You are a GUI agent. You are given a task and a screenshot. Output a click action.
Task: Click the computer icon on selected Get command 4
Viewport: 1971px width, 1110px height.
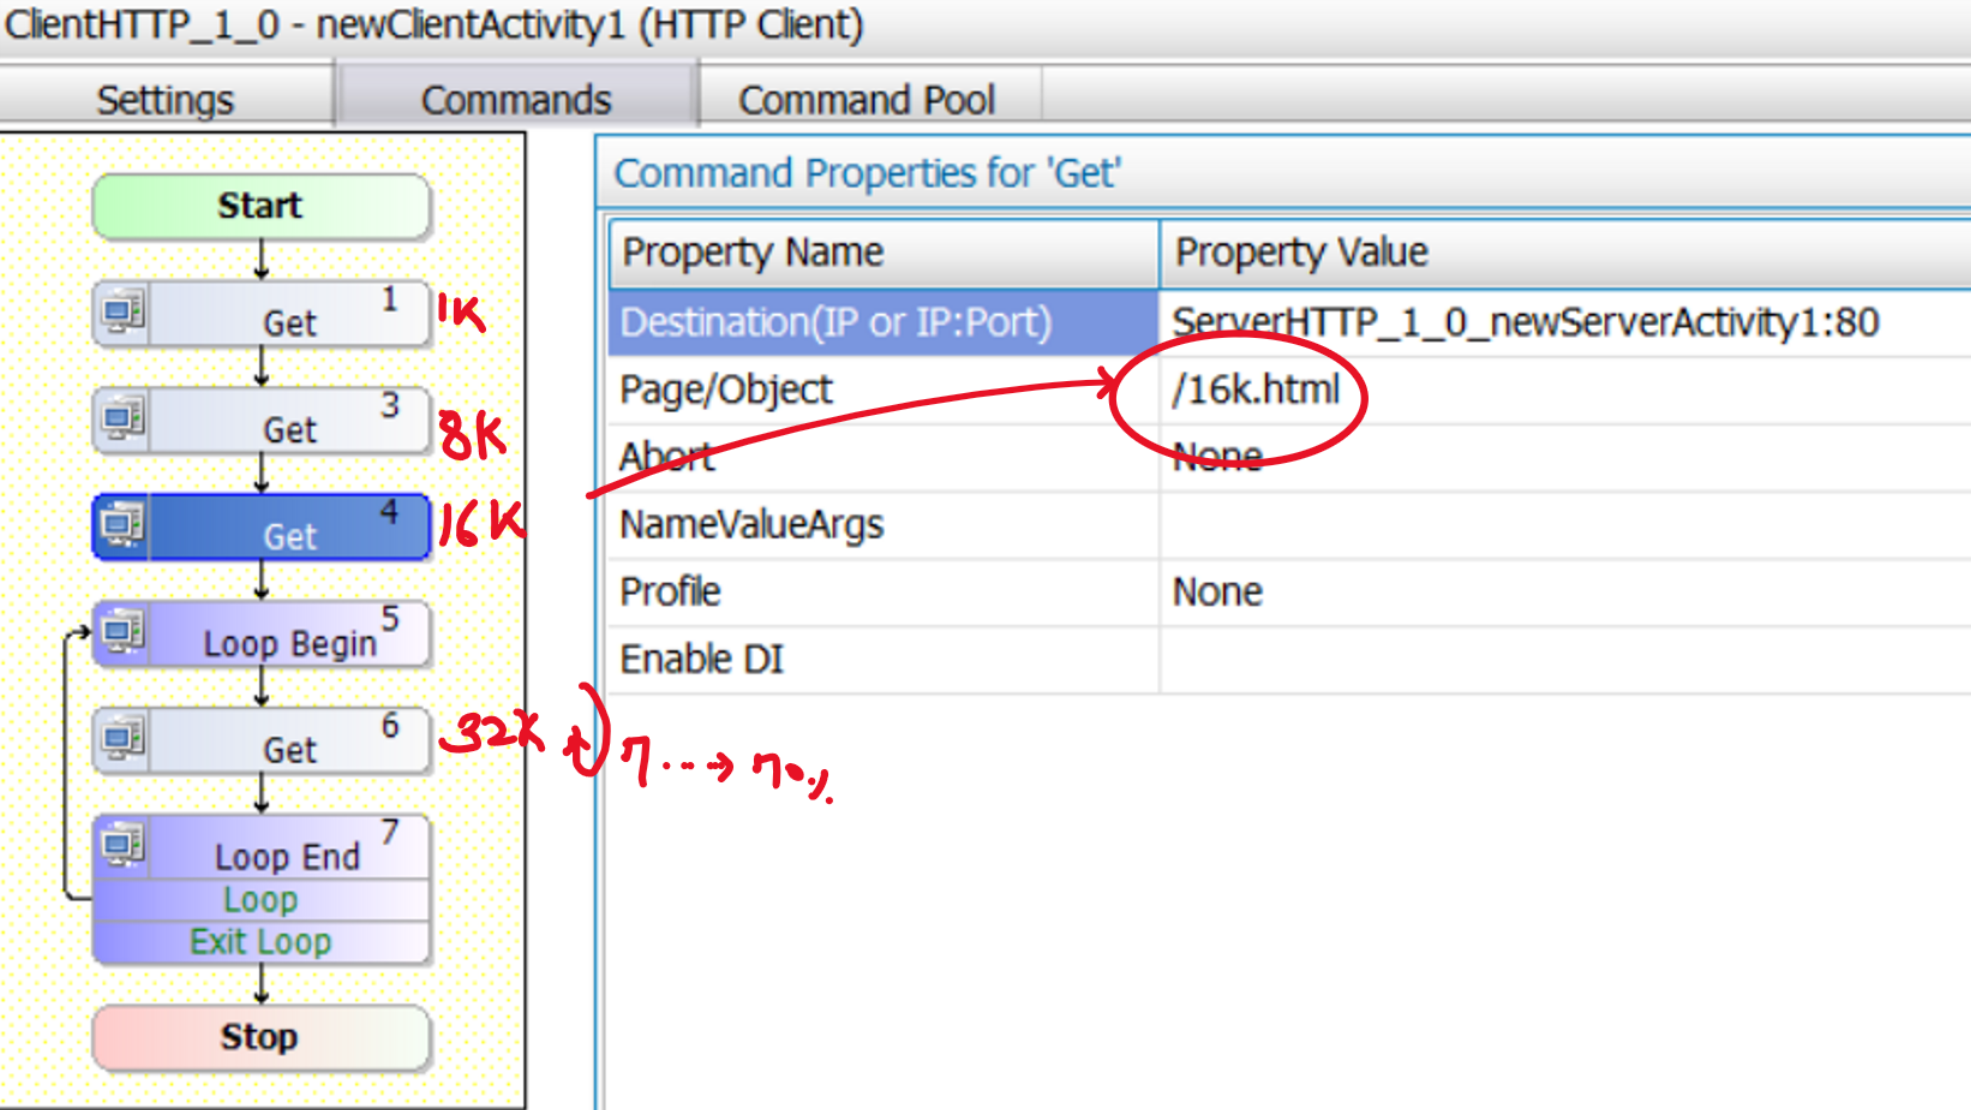tap(122, 525)
